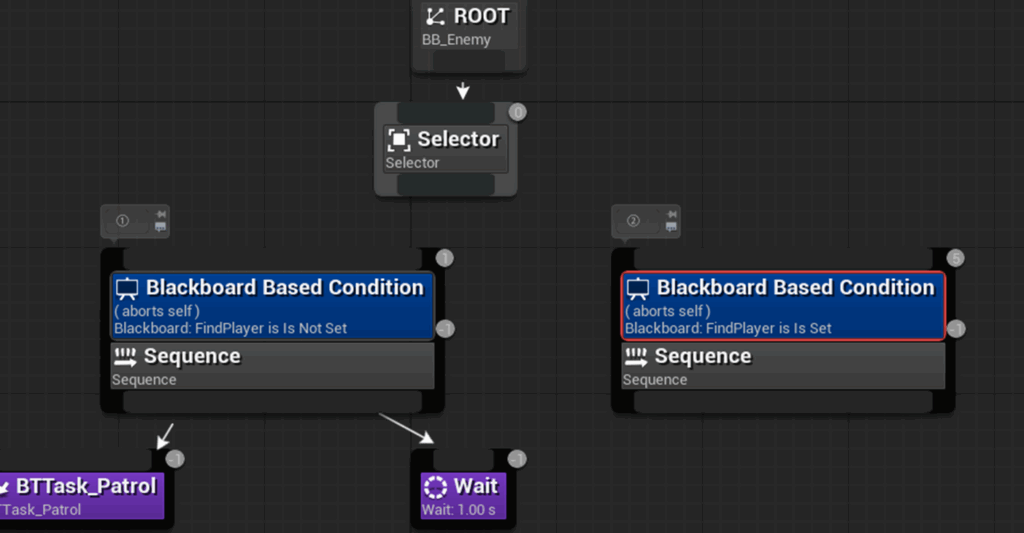Toggle the pin on comment bubble 1

tap(160, 215)
